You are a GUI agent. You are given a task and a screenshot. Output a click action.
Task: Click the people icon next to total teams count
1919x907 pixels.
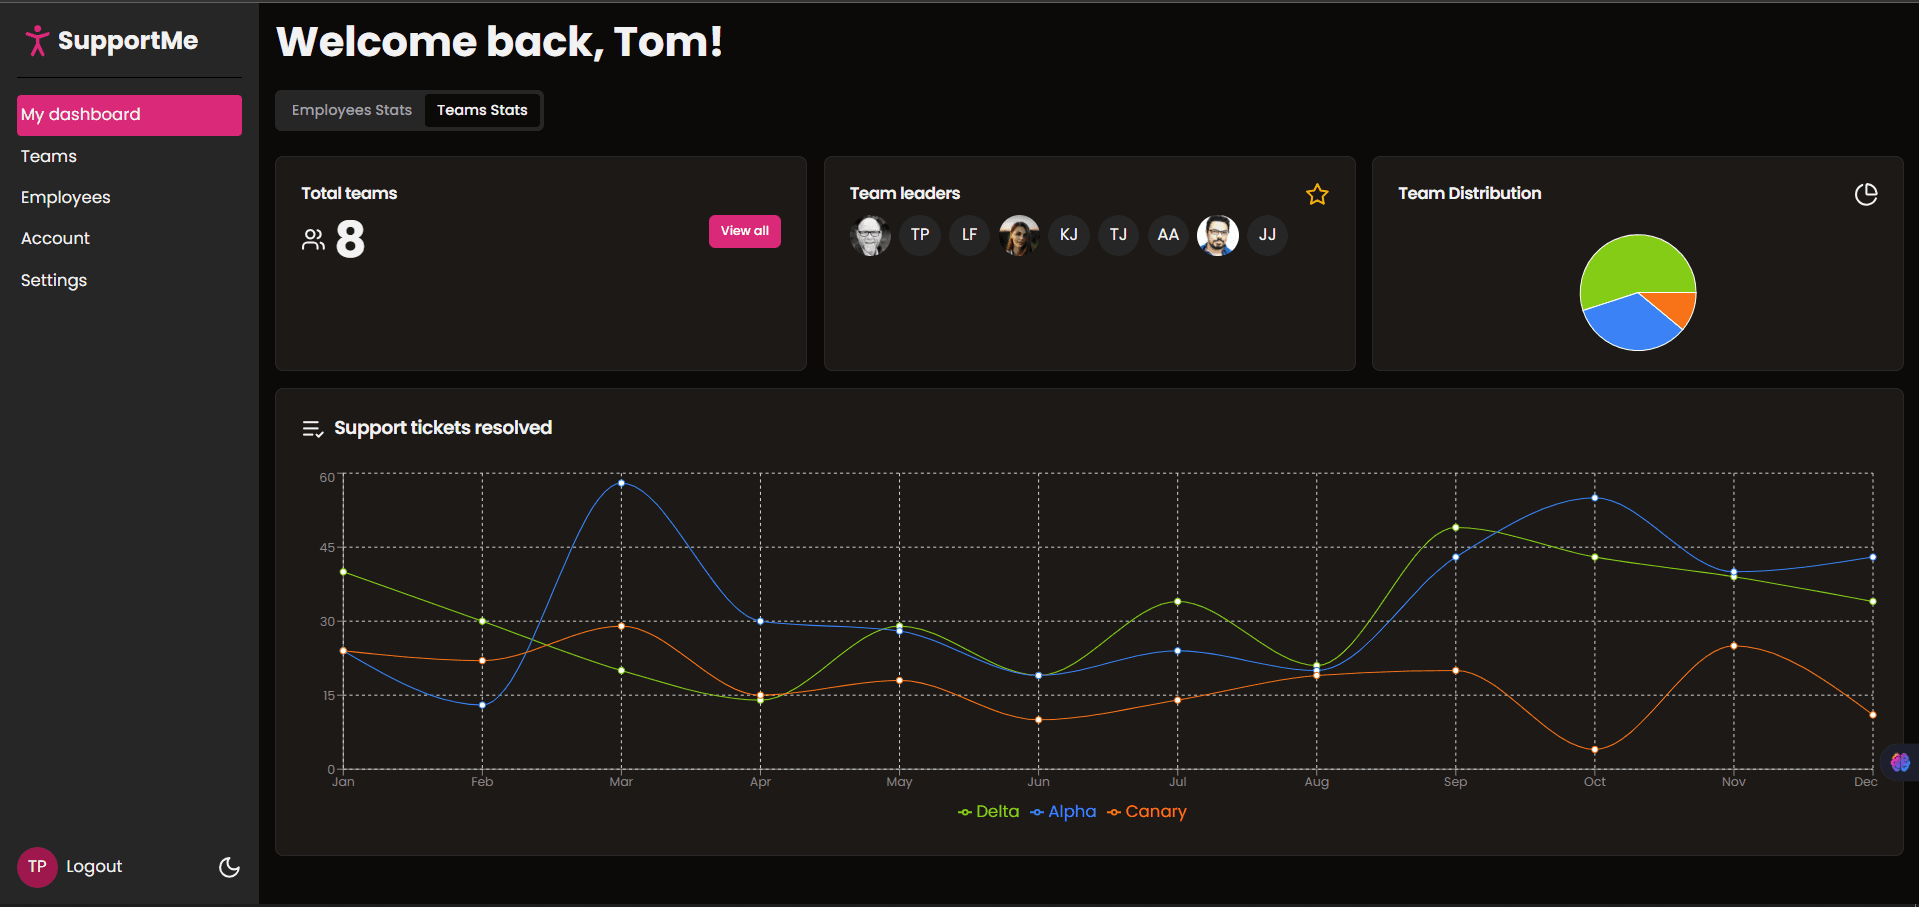pyautogui.click(x=313, y=239)
